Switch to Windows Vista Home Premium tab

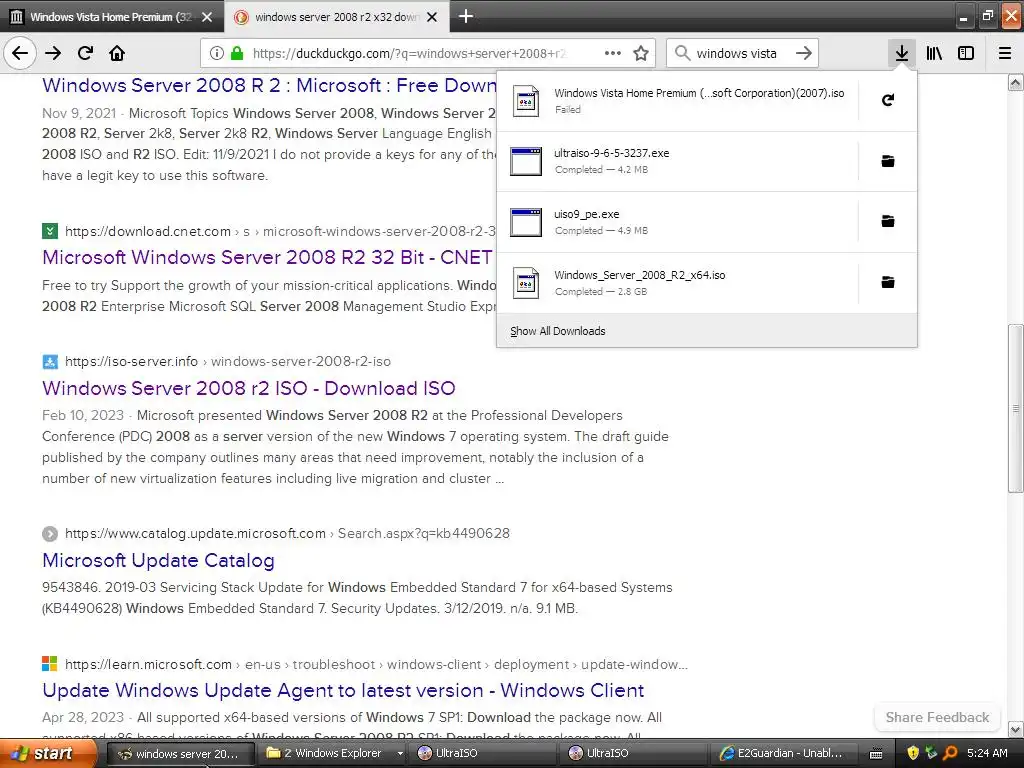coord(111,17)
